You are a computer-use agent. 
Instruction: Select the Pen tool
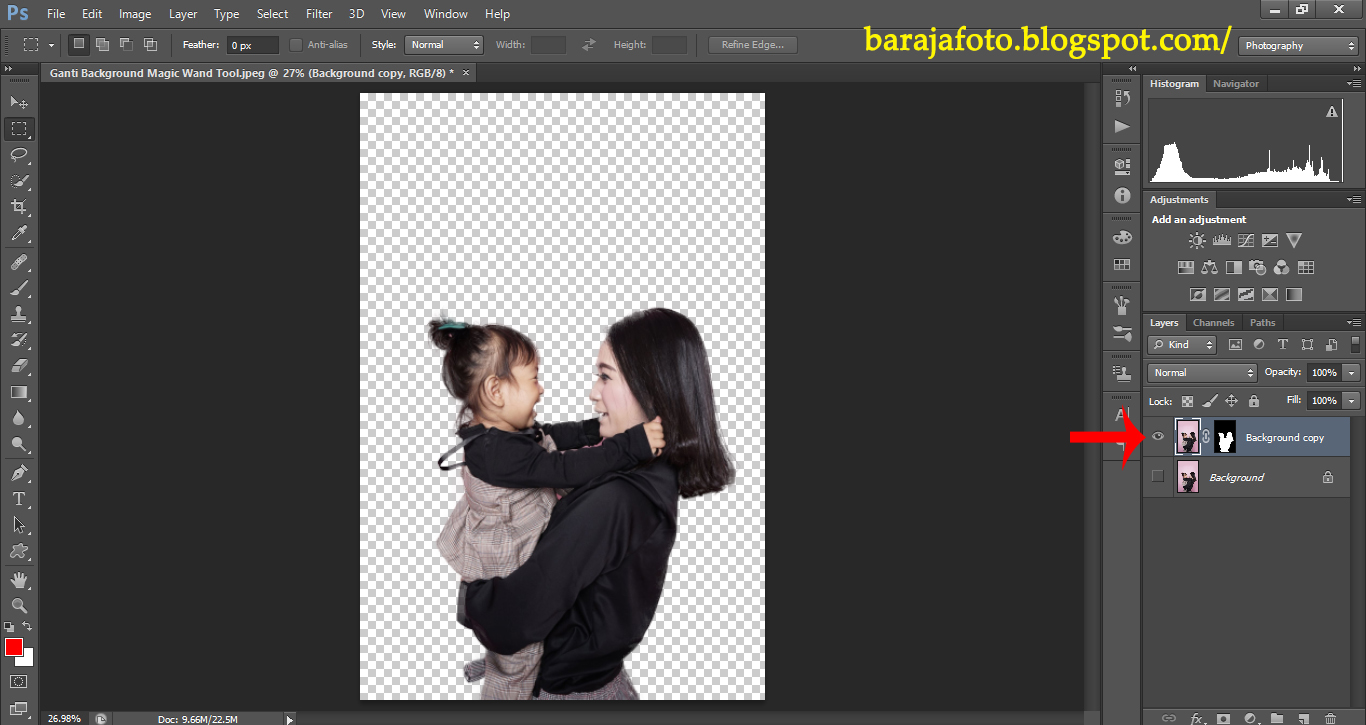[x=19, y=473]
